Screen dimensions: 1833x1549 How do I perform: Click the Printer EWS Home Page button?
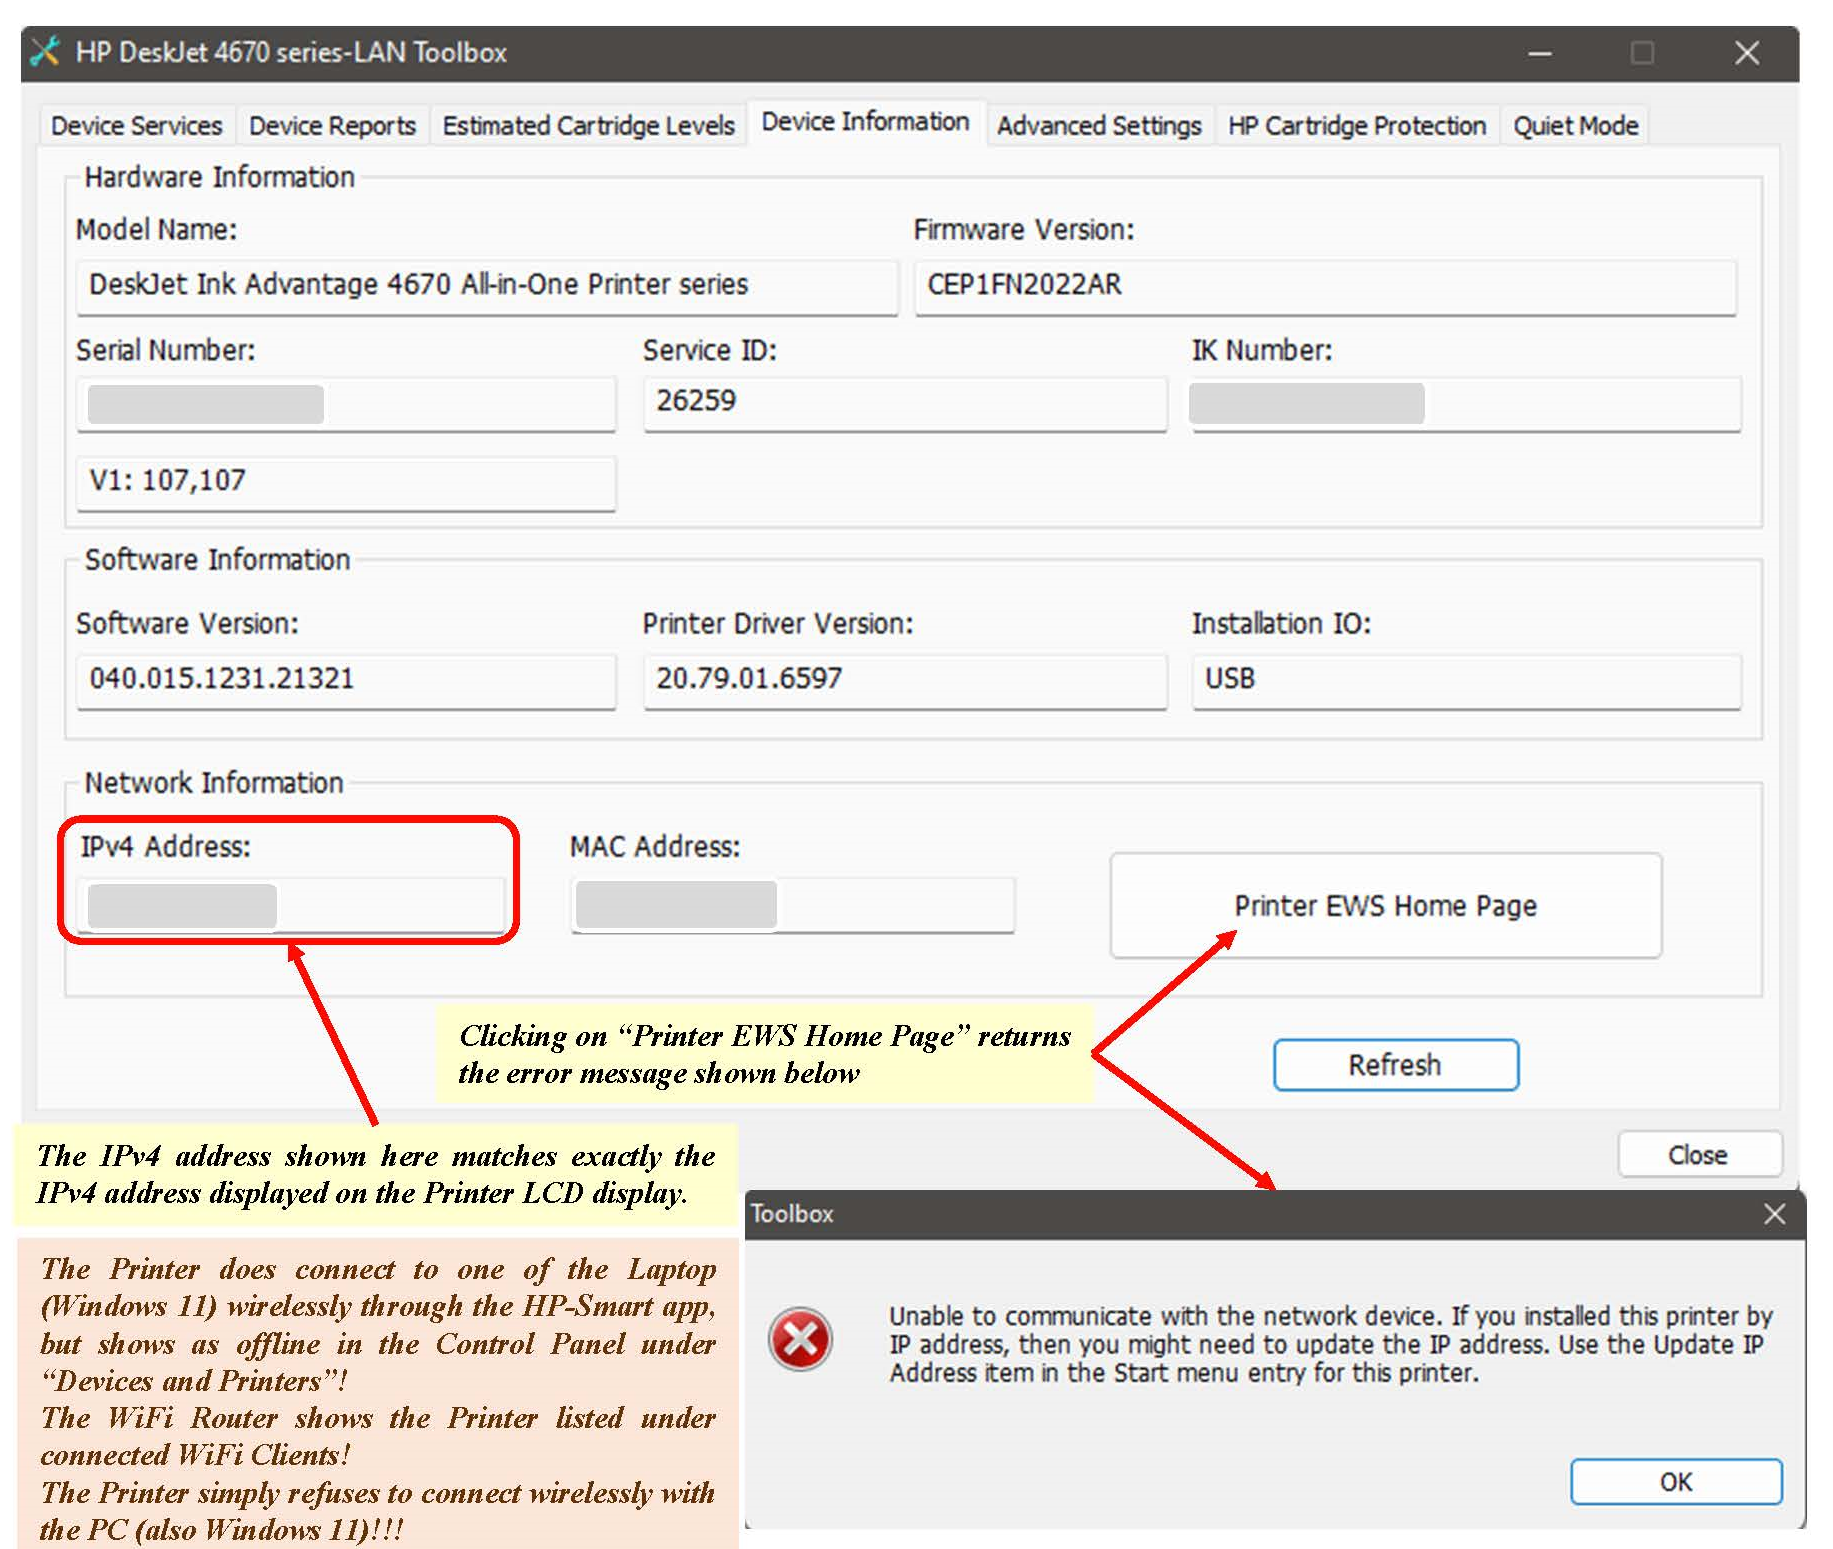click(x=1386, y=906)
